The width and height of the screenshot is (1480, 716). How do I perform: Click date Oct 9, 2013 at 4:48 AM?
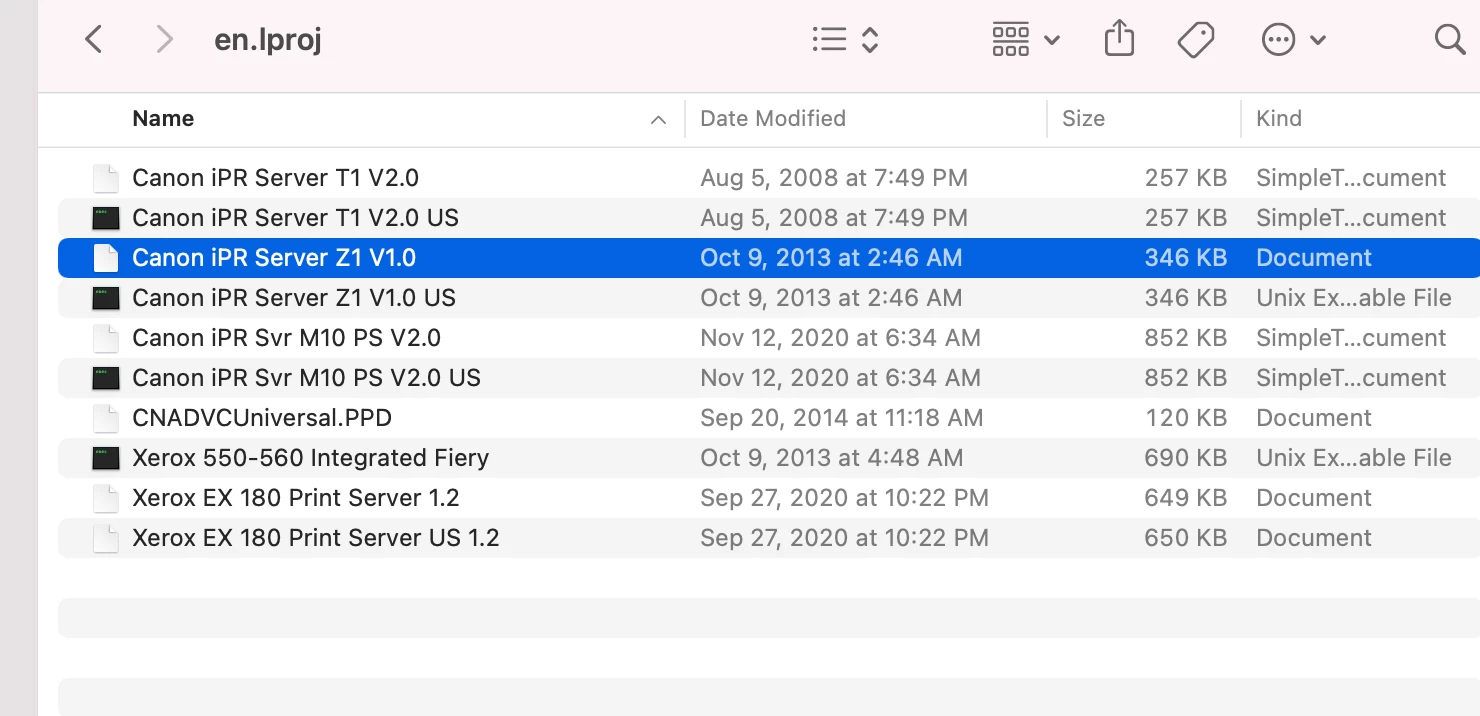click(832, 458)
